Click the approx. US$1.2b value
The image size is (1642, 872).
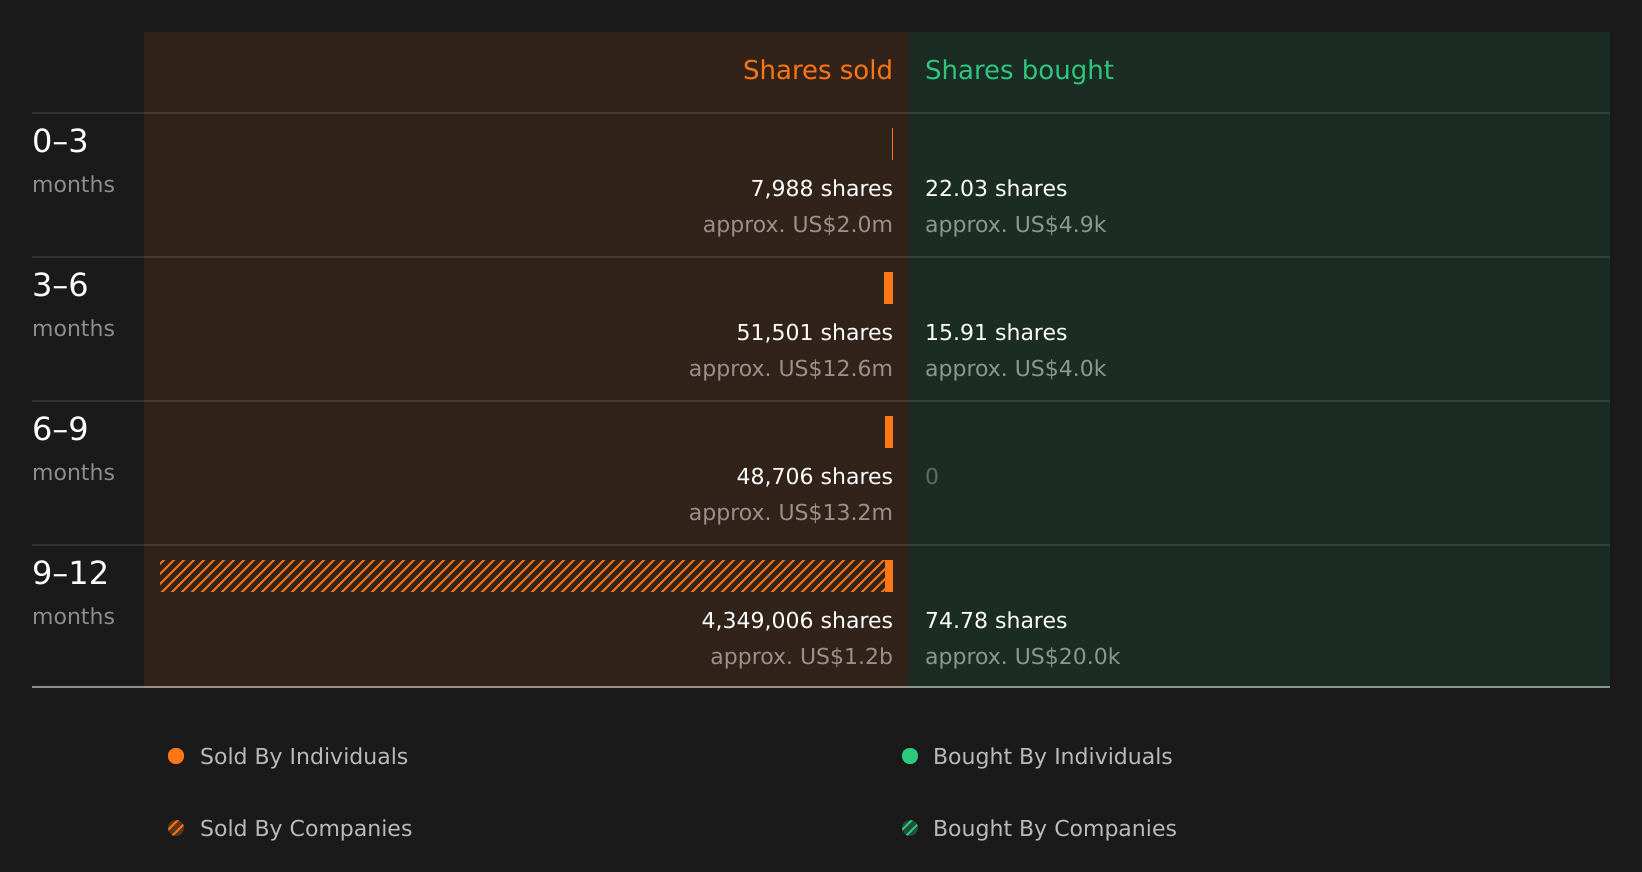click(801, 657)
